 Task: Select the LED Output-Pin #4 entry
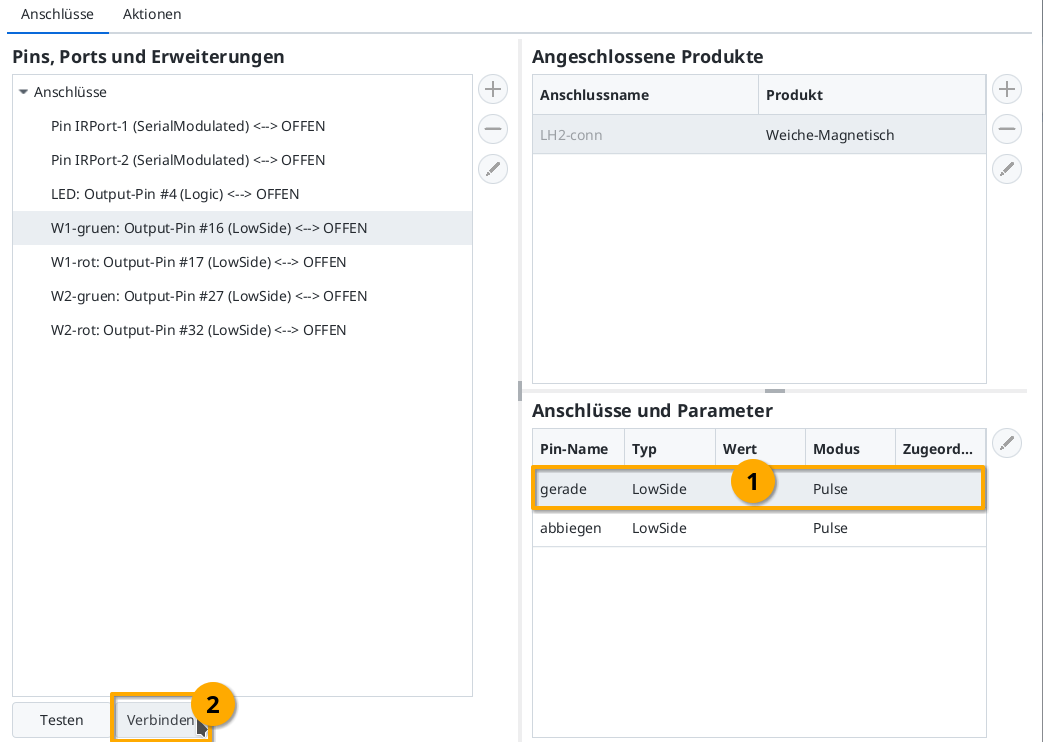click(x=175, y=194)
